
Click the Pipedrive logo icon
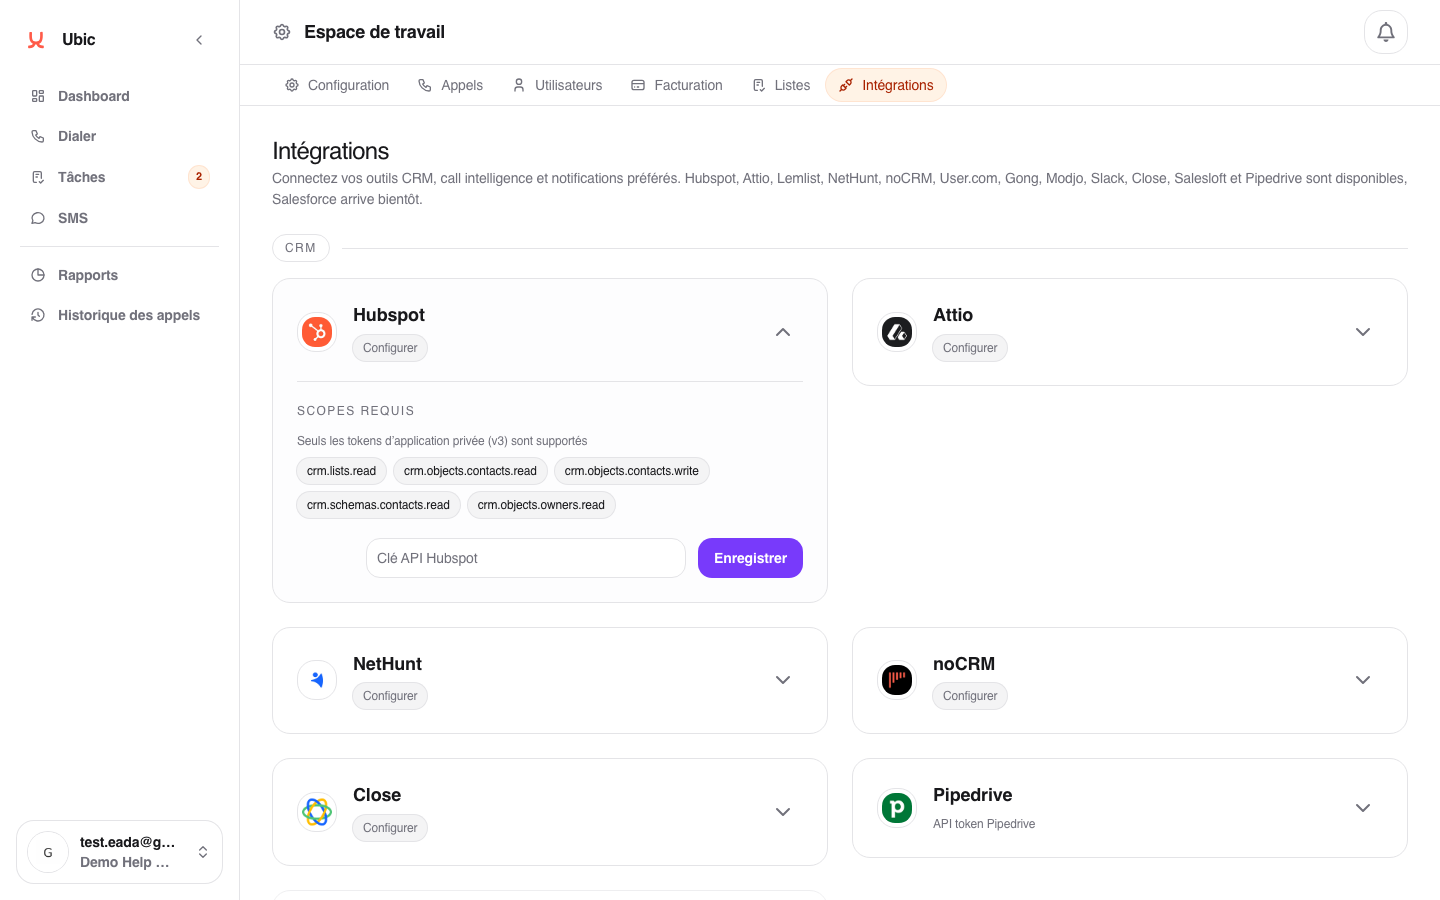[x=897, y=807]
